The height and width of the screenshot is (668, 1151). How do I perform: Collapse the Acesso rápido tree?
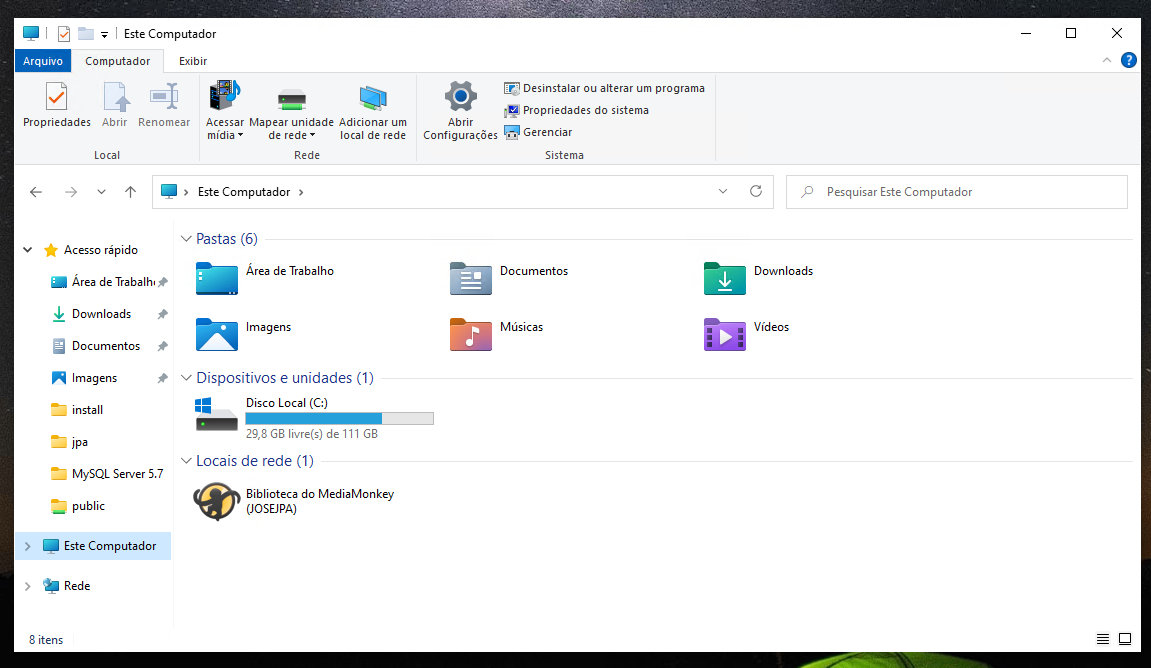pyautogui.click(x=28, y=250)
